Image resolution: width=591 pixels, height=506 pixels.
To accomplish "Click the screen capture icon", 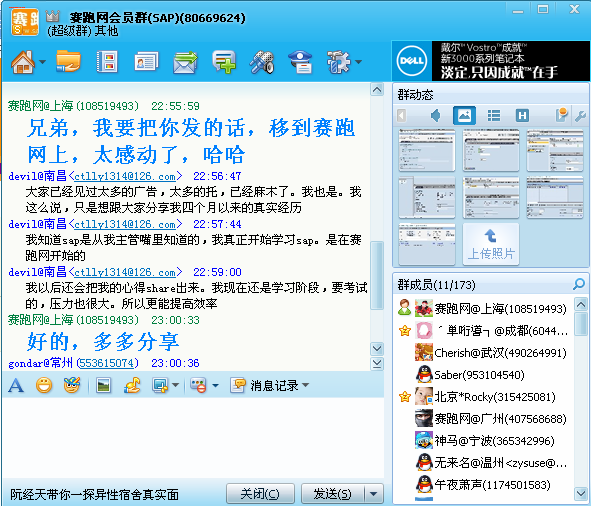I will coord(160,385).
